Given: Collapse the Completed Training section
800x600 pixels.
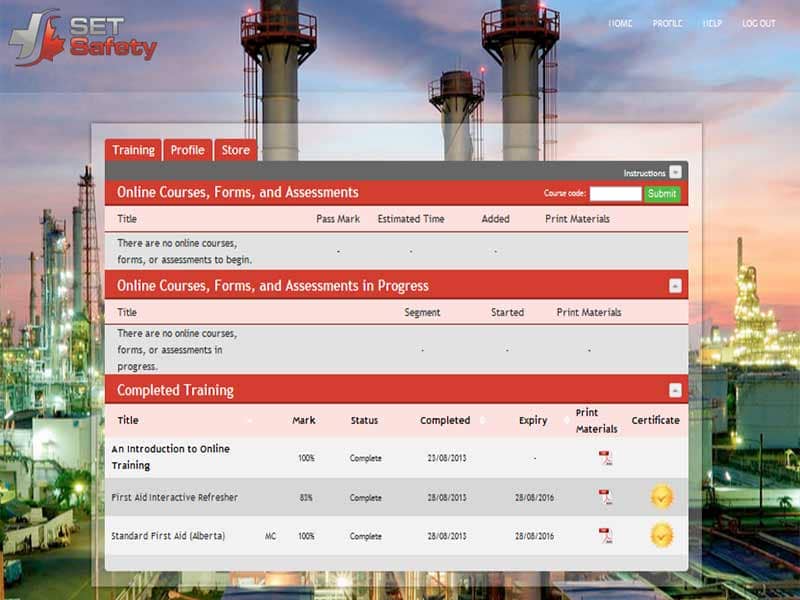Looking at the screenshot, I should pyautogui.click(x=675, y=390).
